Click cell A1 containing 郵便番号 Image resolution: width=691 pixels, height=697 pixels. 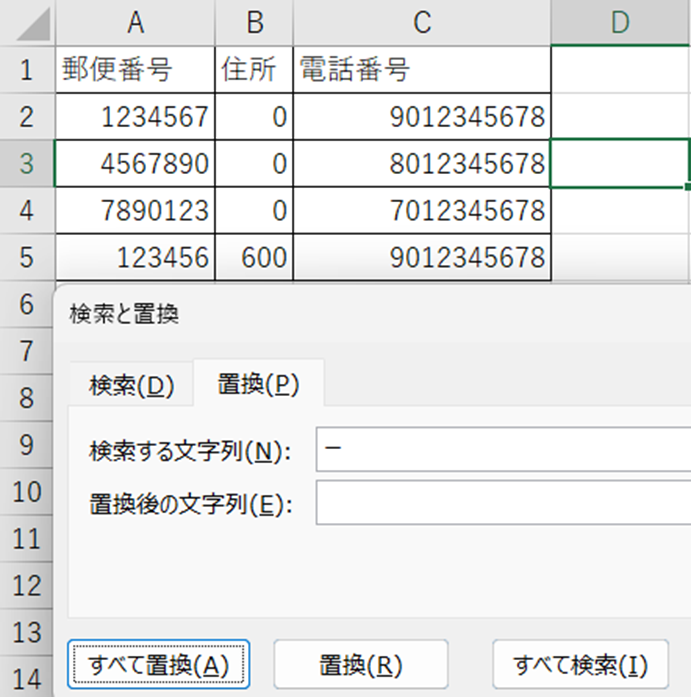pos(135,70)
